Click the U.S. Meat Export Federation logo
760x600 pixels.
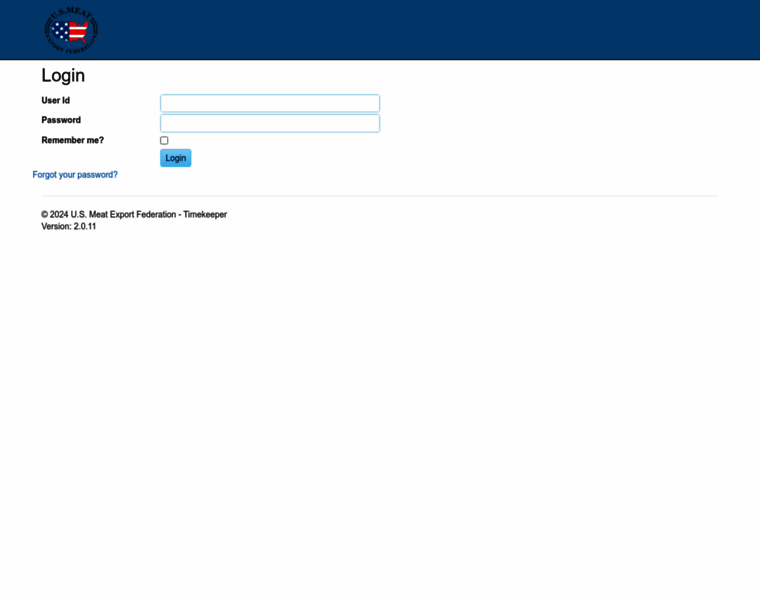(71, 30)
